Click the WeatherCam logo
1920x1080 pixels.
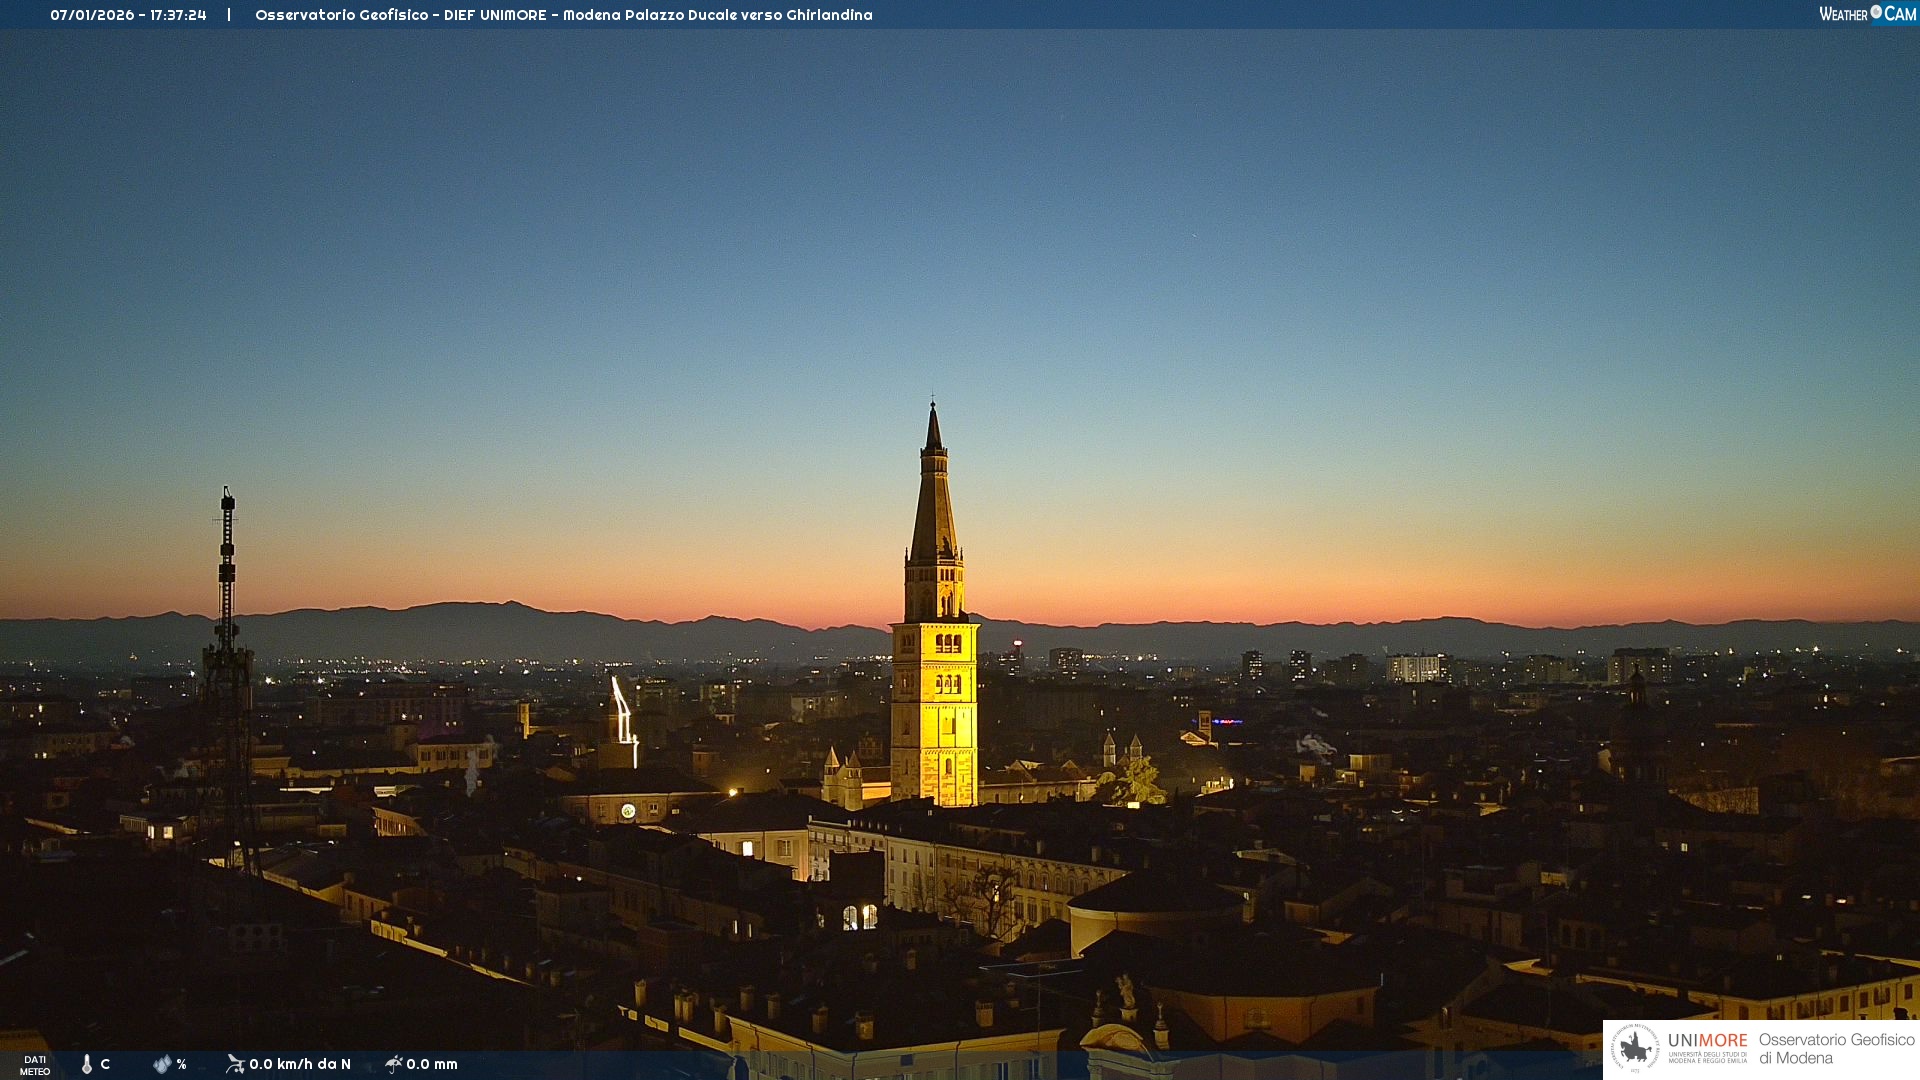tap(1867, 14)
